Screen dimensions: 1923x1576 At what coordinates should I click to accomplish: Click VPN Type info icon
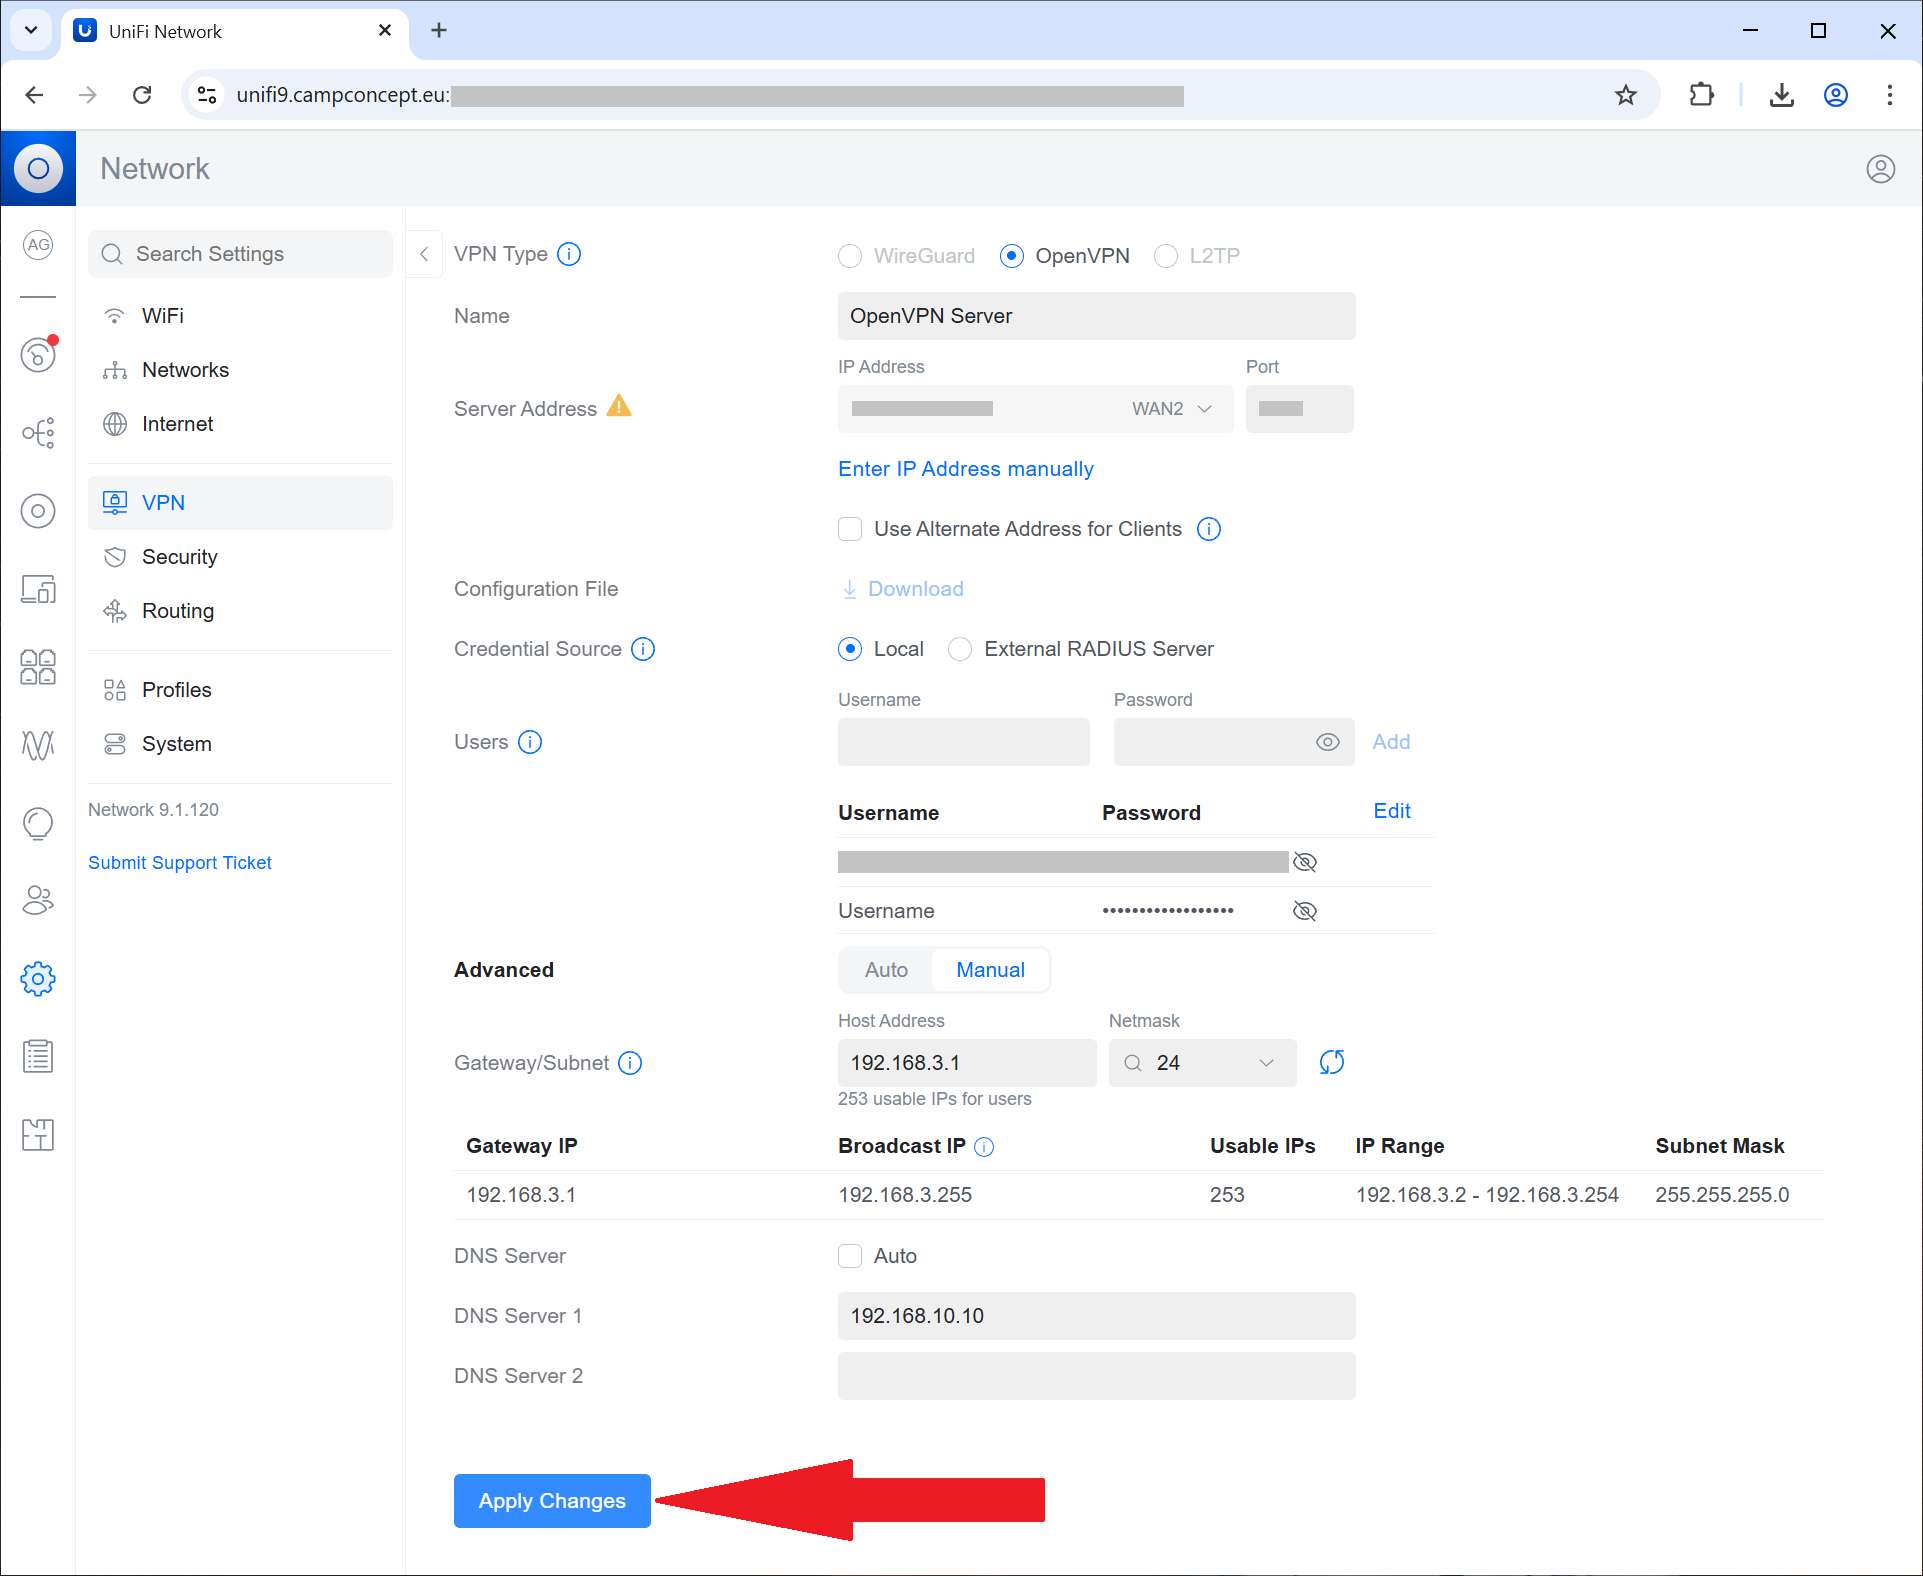point(569,254)
